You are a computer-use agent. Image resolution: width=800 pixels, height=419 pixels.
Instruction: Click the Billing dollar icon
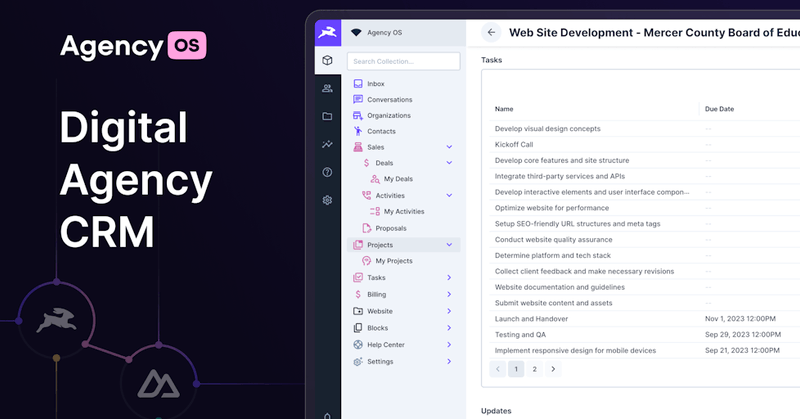358,294
